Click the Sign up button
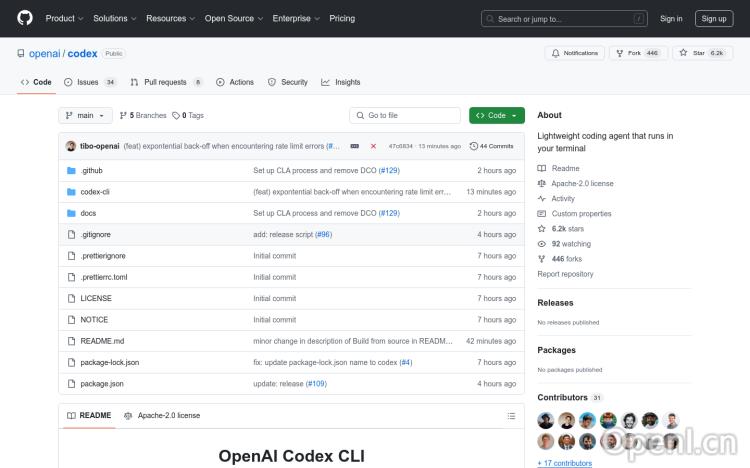Image resolution: width=750 pixels, height=468 pixels. [714, 18]
